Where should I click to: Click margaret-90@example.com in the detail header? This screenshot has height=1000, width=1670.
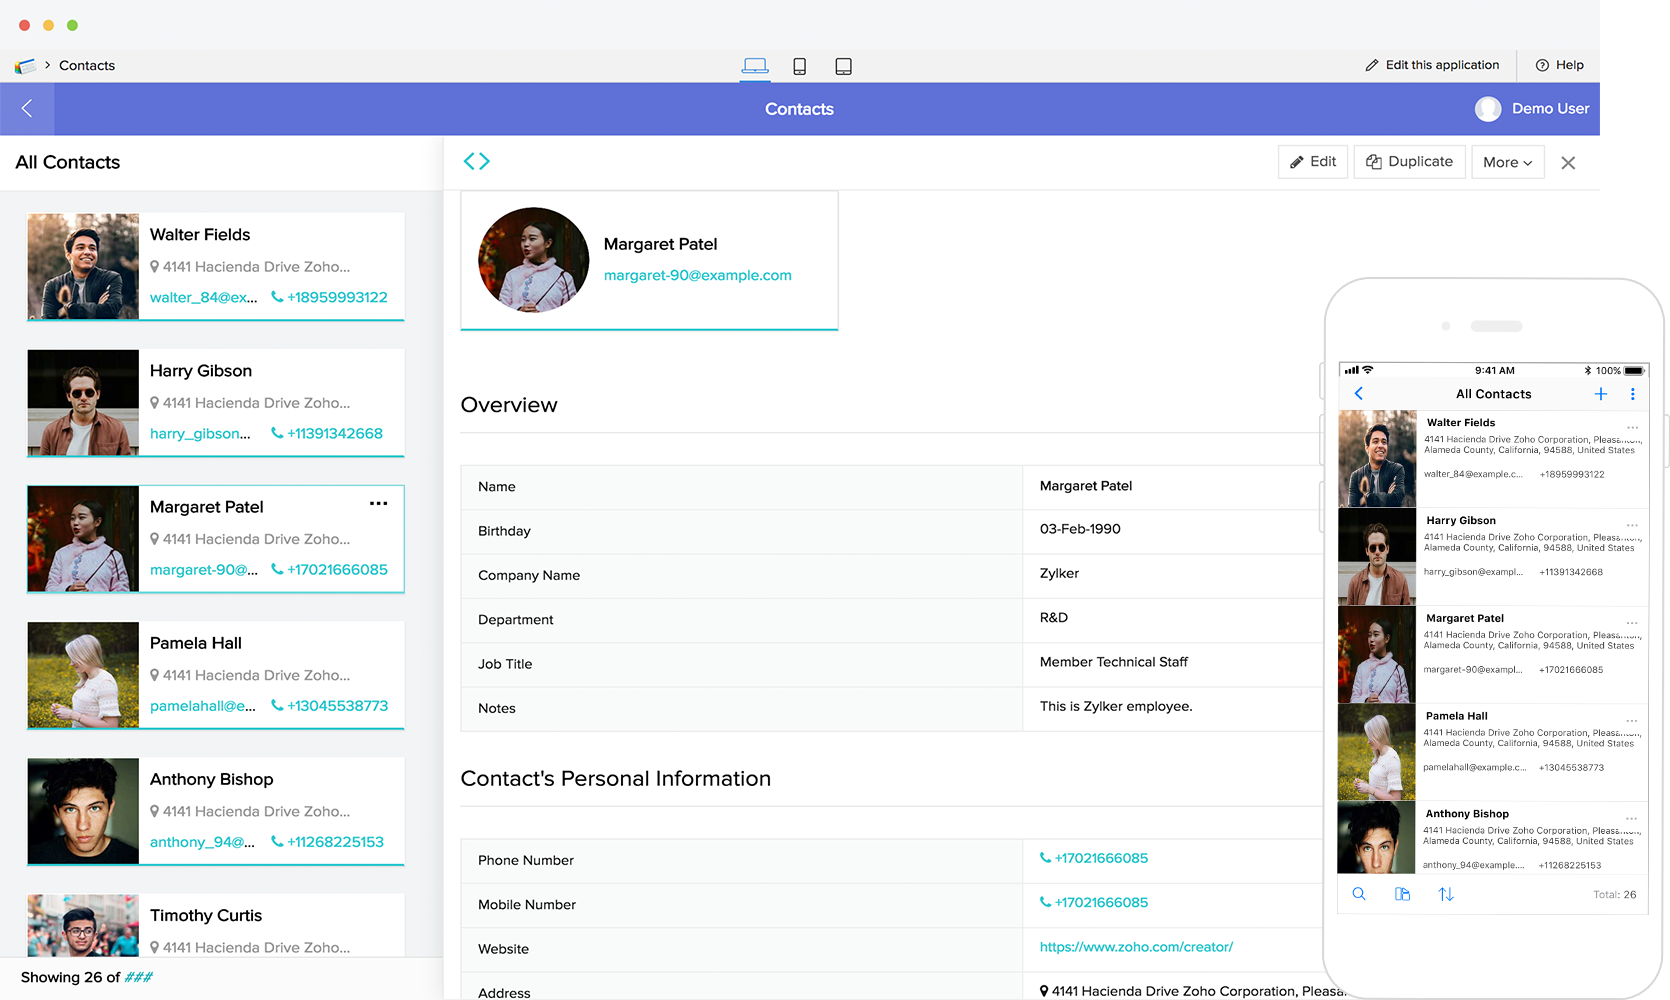[x=698, y=275]
